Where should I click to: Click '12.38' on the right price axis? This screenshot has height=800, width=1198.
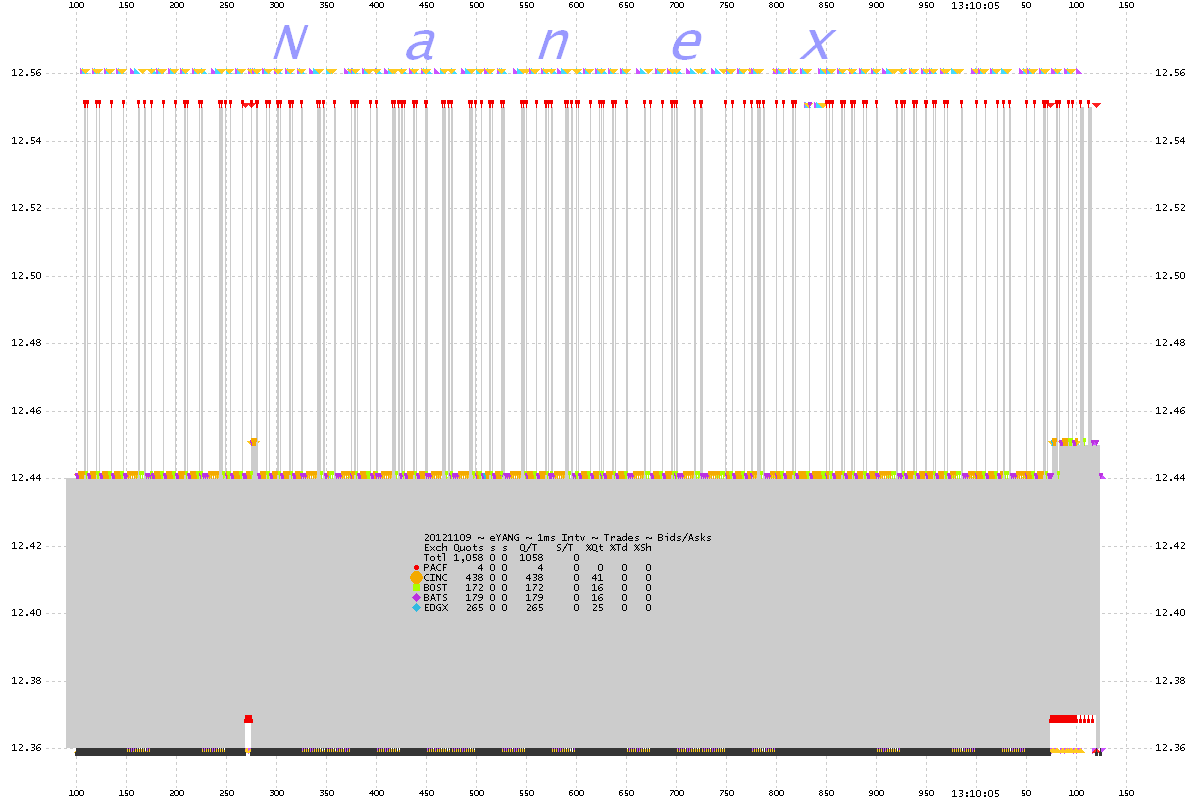[x=1170, y=681]
